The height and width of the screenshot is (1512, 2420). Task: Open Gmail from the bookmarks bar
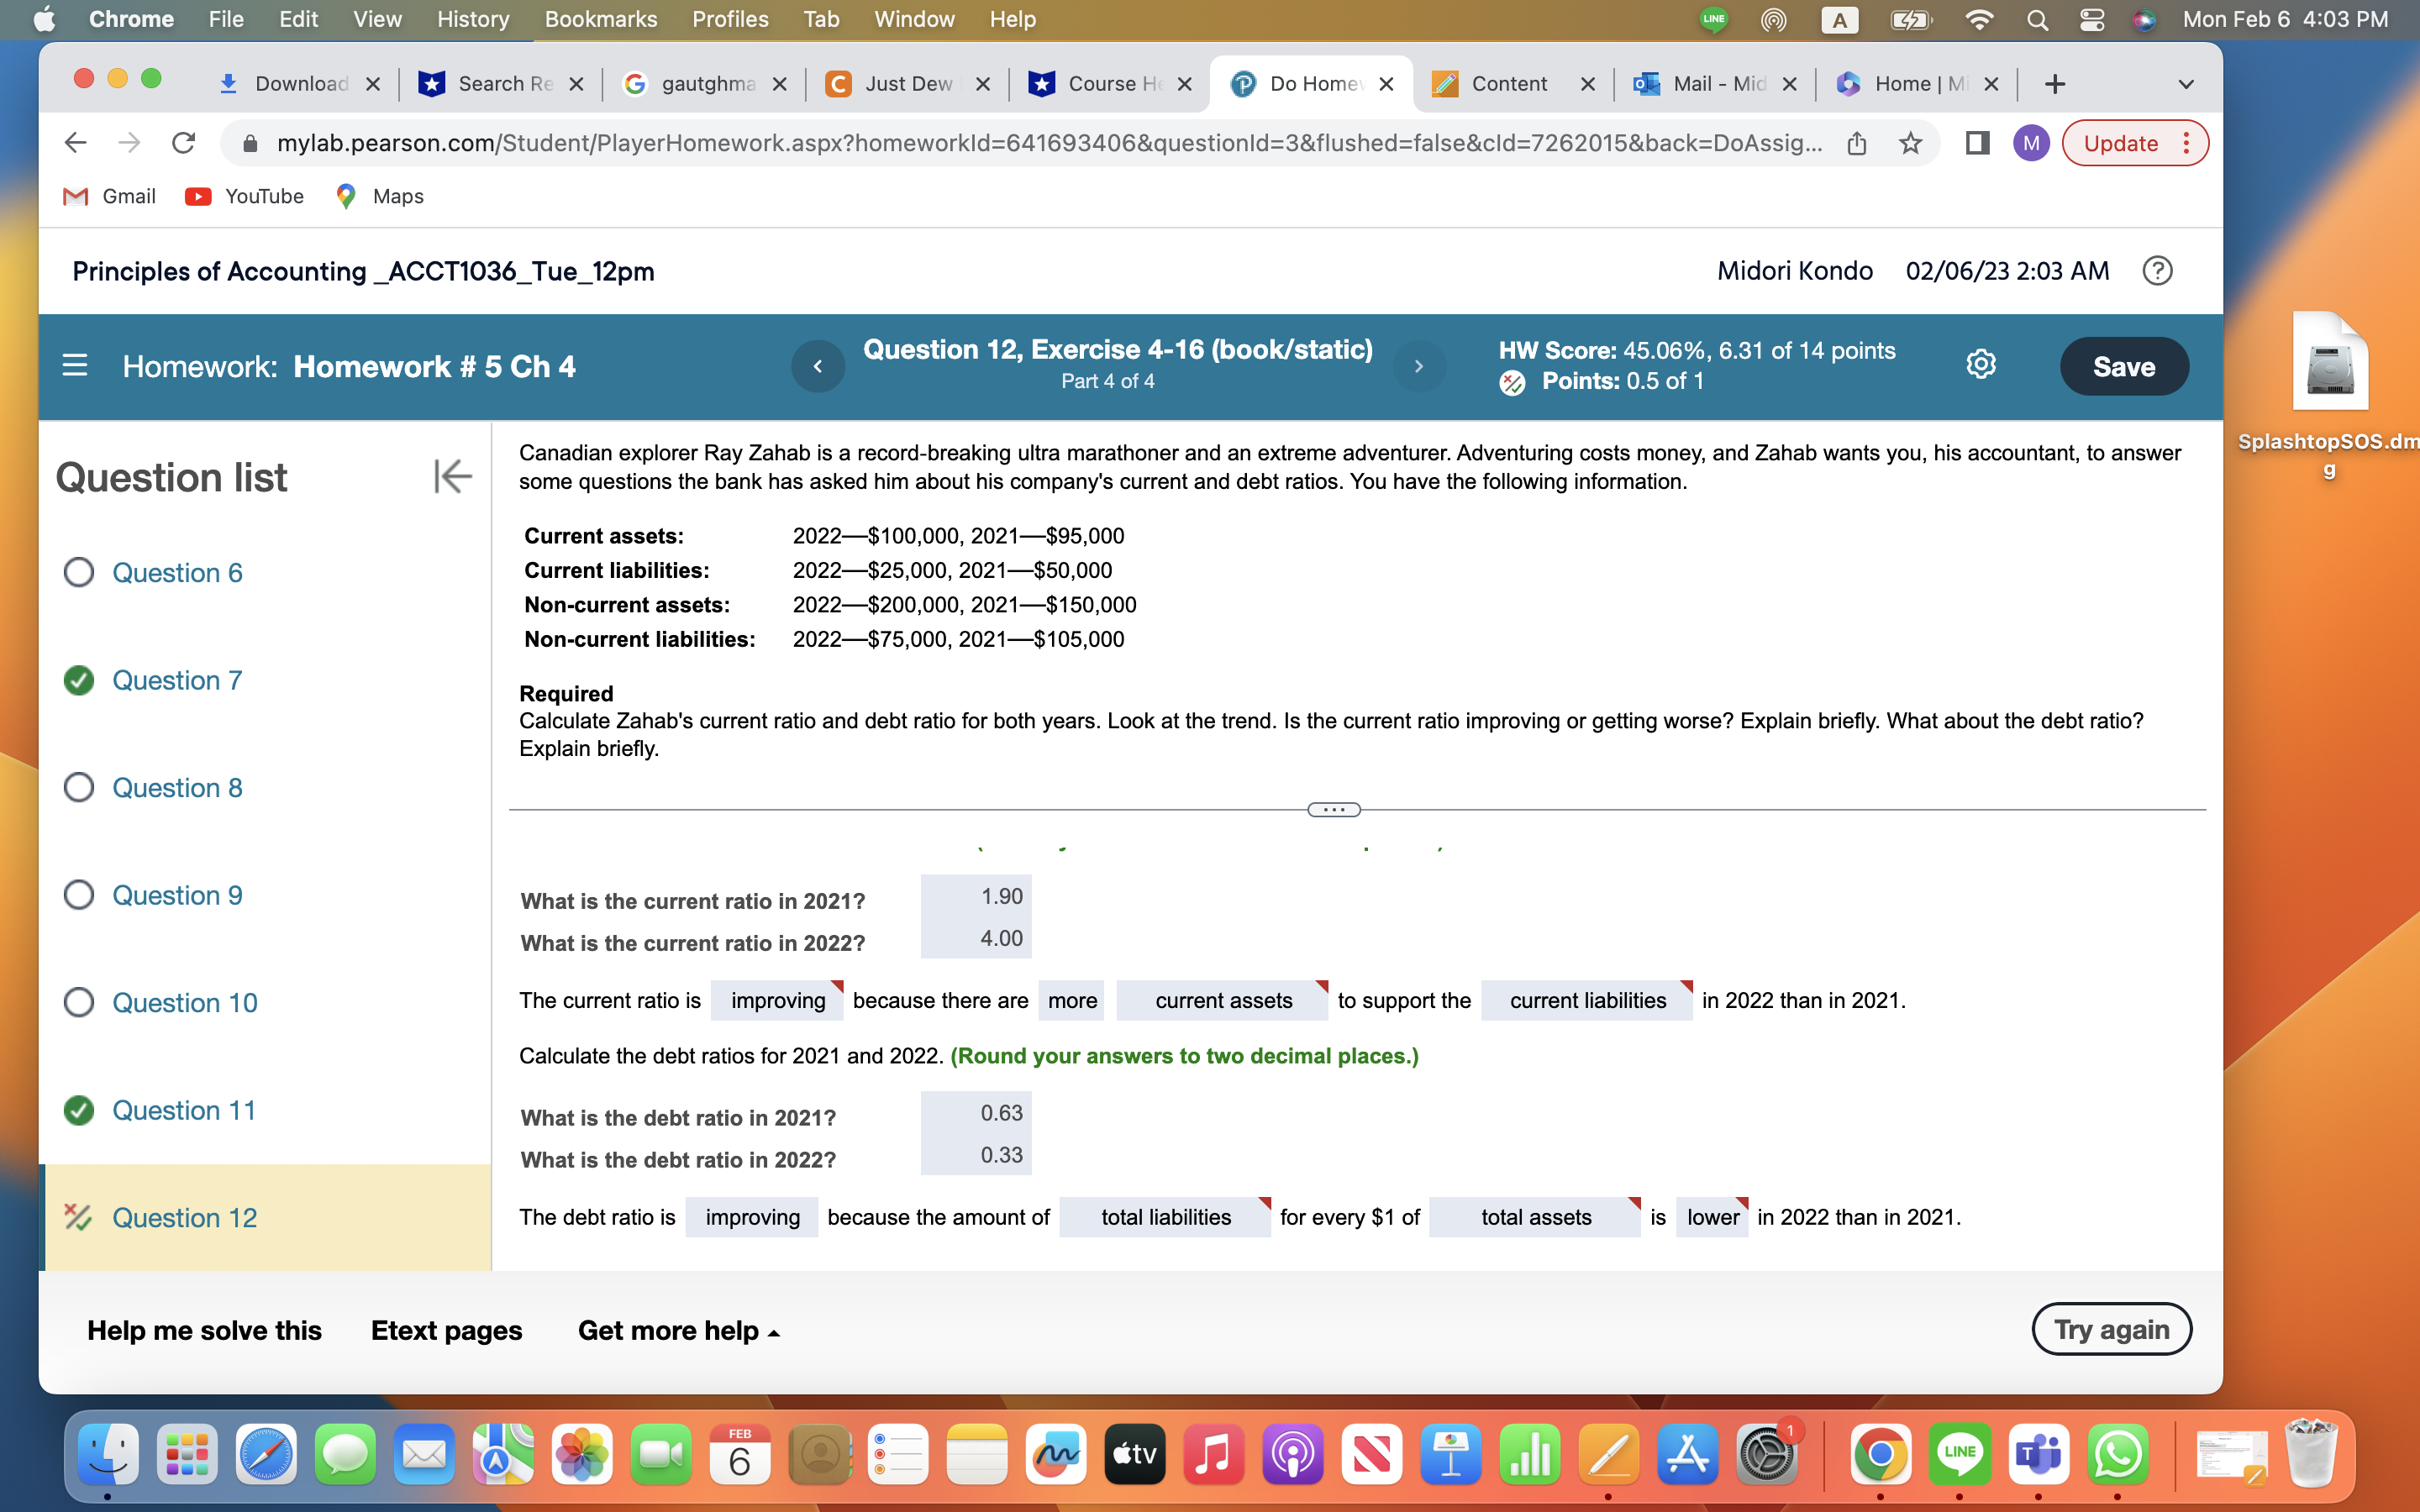[109, 196]
